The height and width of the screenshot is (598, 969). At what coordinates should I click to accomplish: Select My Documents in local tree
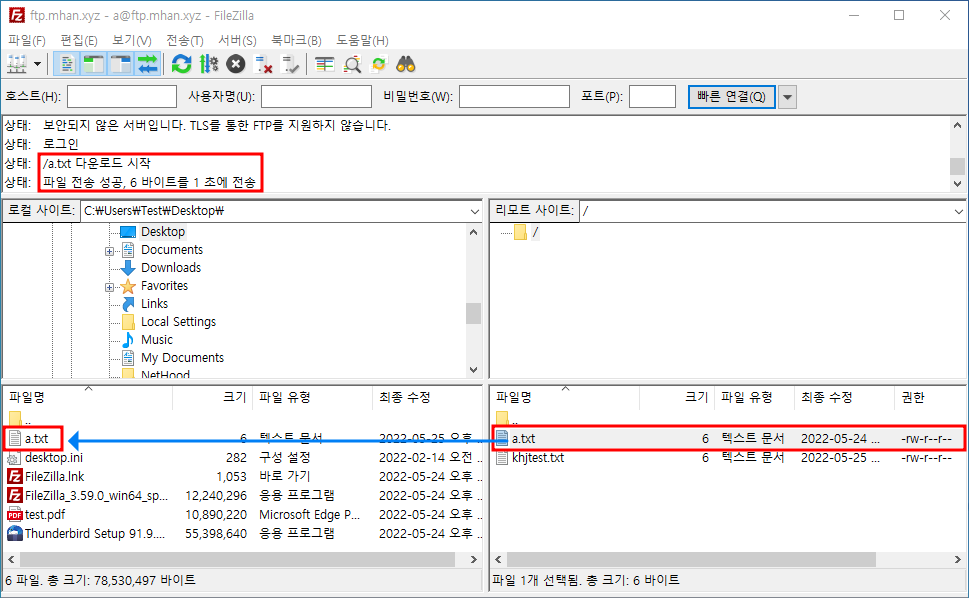coord(182,357)
